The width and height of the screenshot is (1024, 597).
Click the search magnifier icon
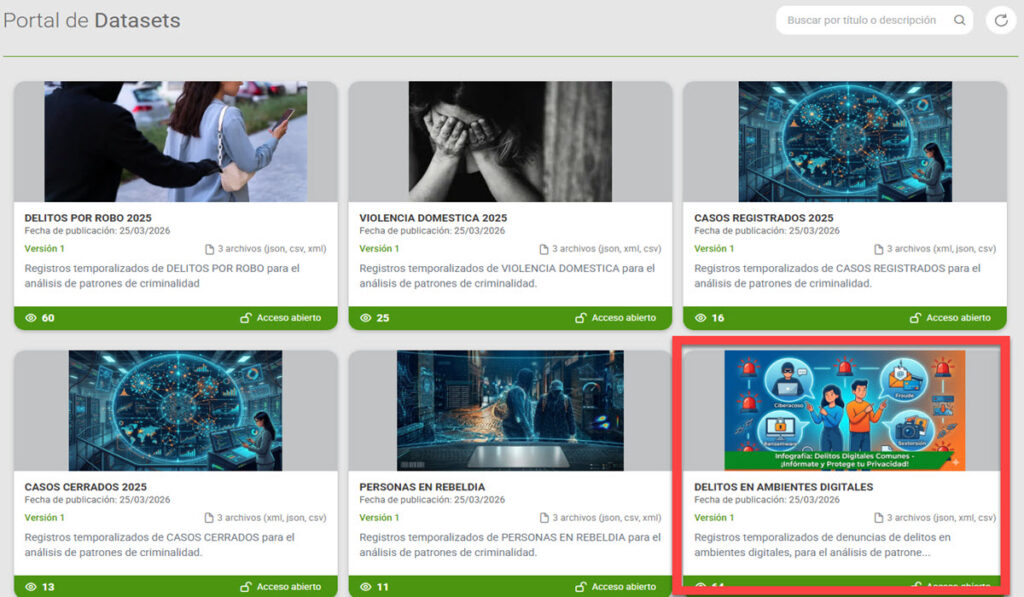click(959, 20)
